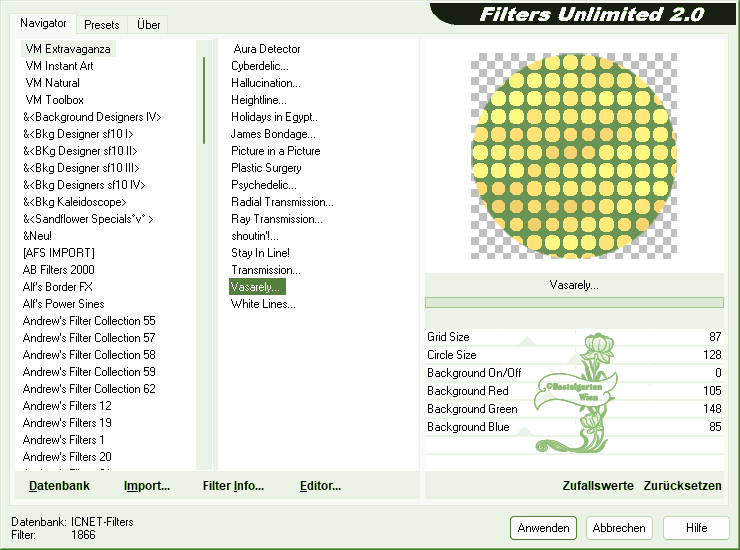
Task: Select &<Sandflower Specials°v°> category
Action: point(88,219)
